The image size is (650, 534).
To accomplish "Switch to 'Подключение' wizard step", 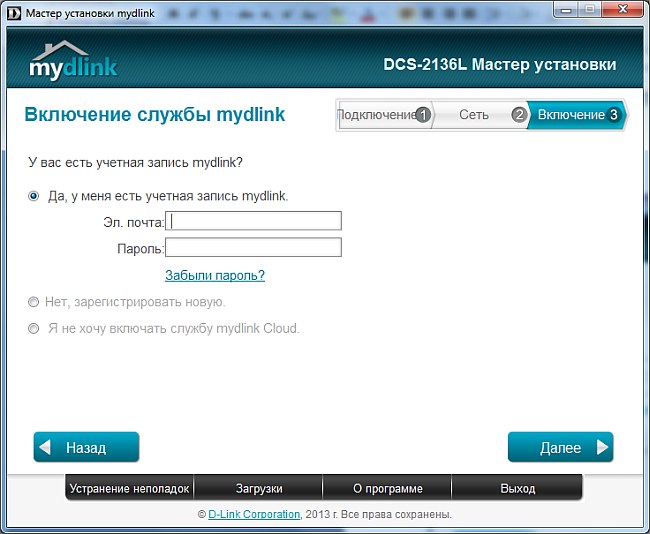I will [376, 115].
